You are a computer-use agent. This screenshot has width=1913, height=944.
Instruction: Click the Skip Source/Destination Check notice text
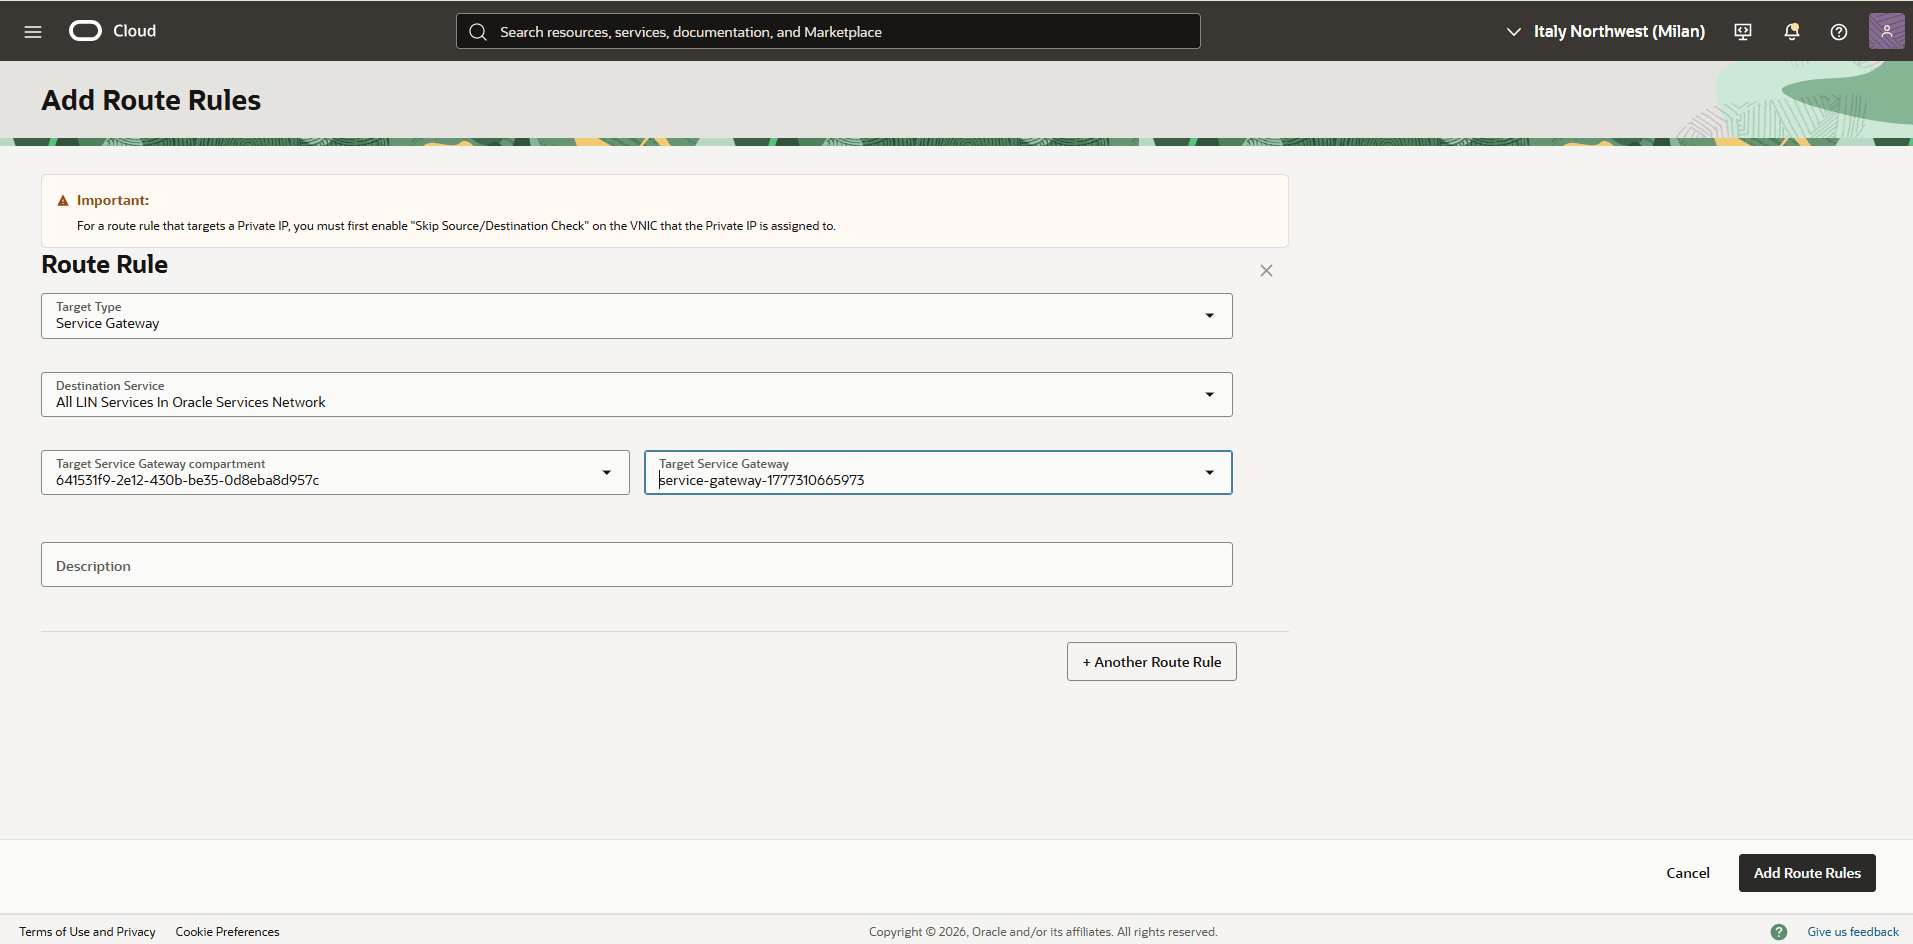coord(456,226)
